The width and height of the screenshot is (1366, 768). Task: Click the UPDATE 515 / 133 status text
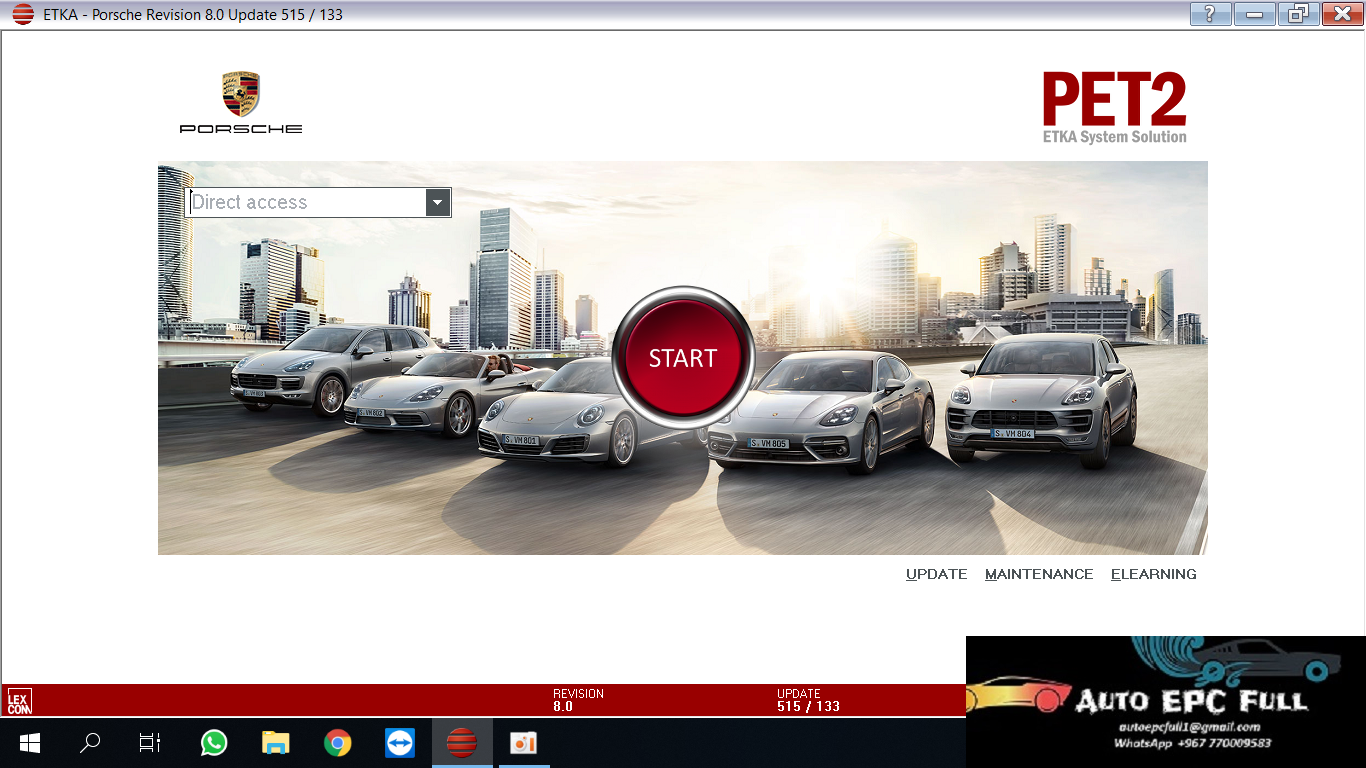[808, 700]
